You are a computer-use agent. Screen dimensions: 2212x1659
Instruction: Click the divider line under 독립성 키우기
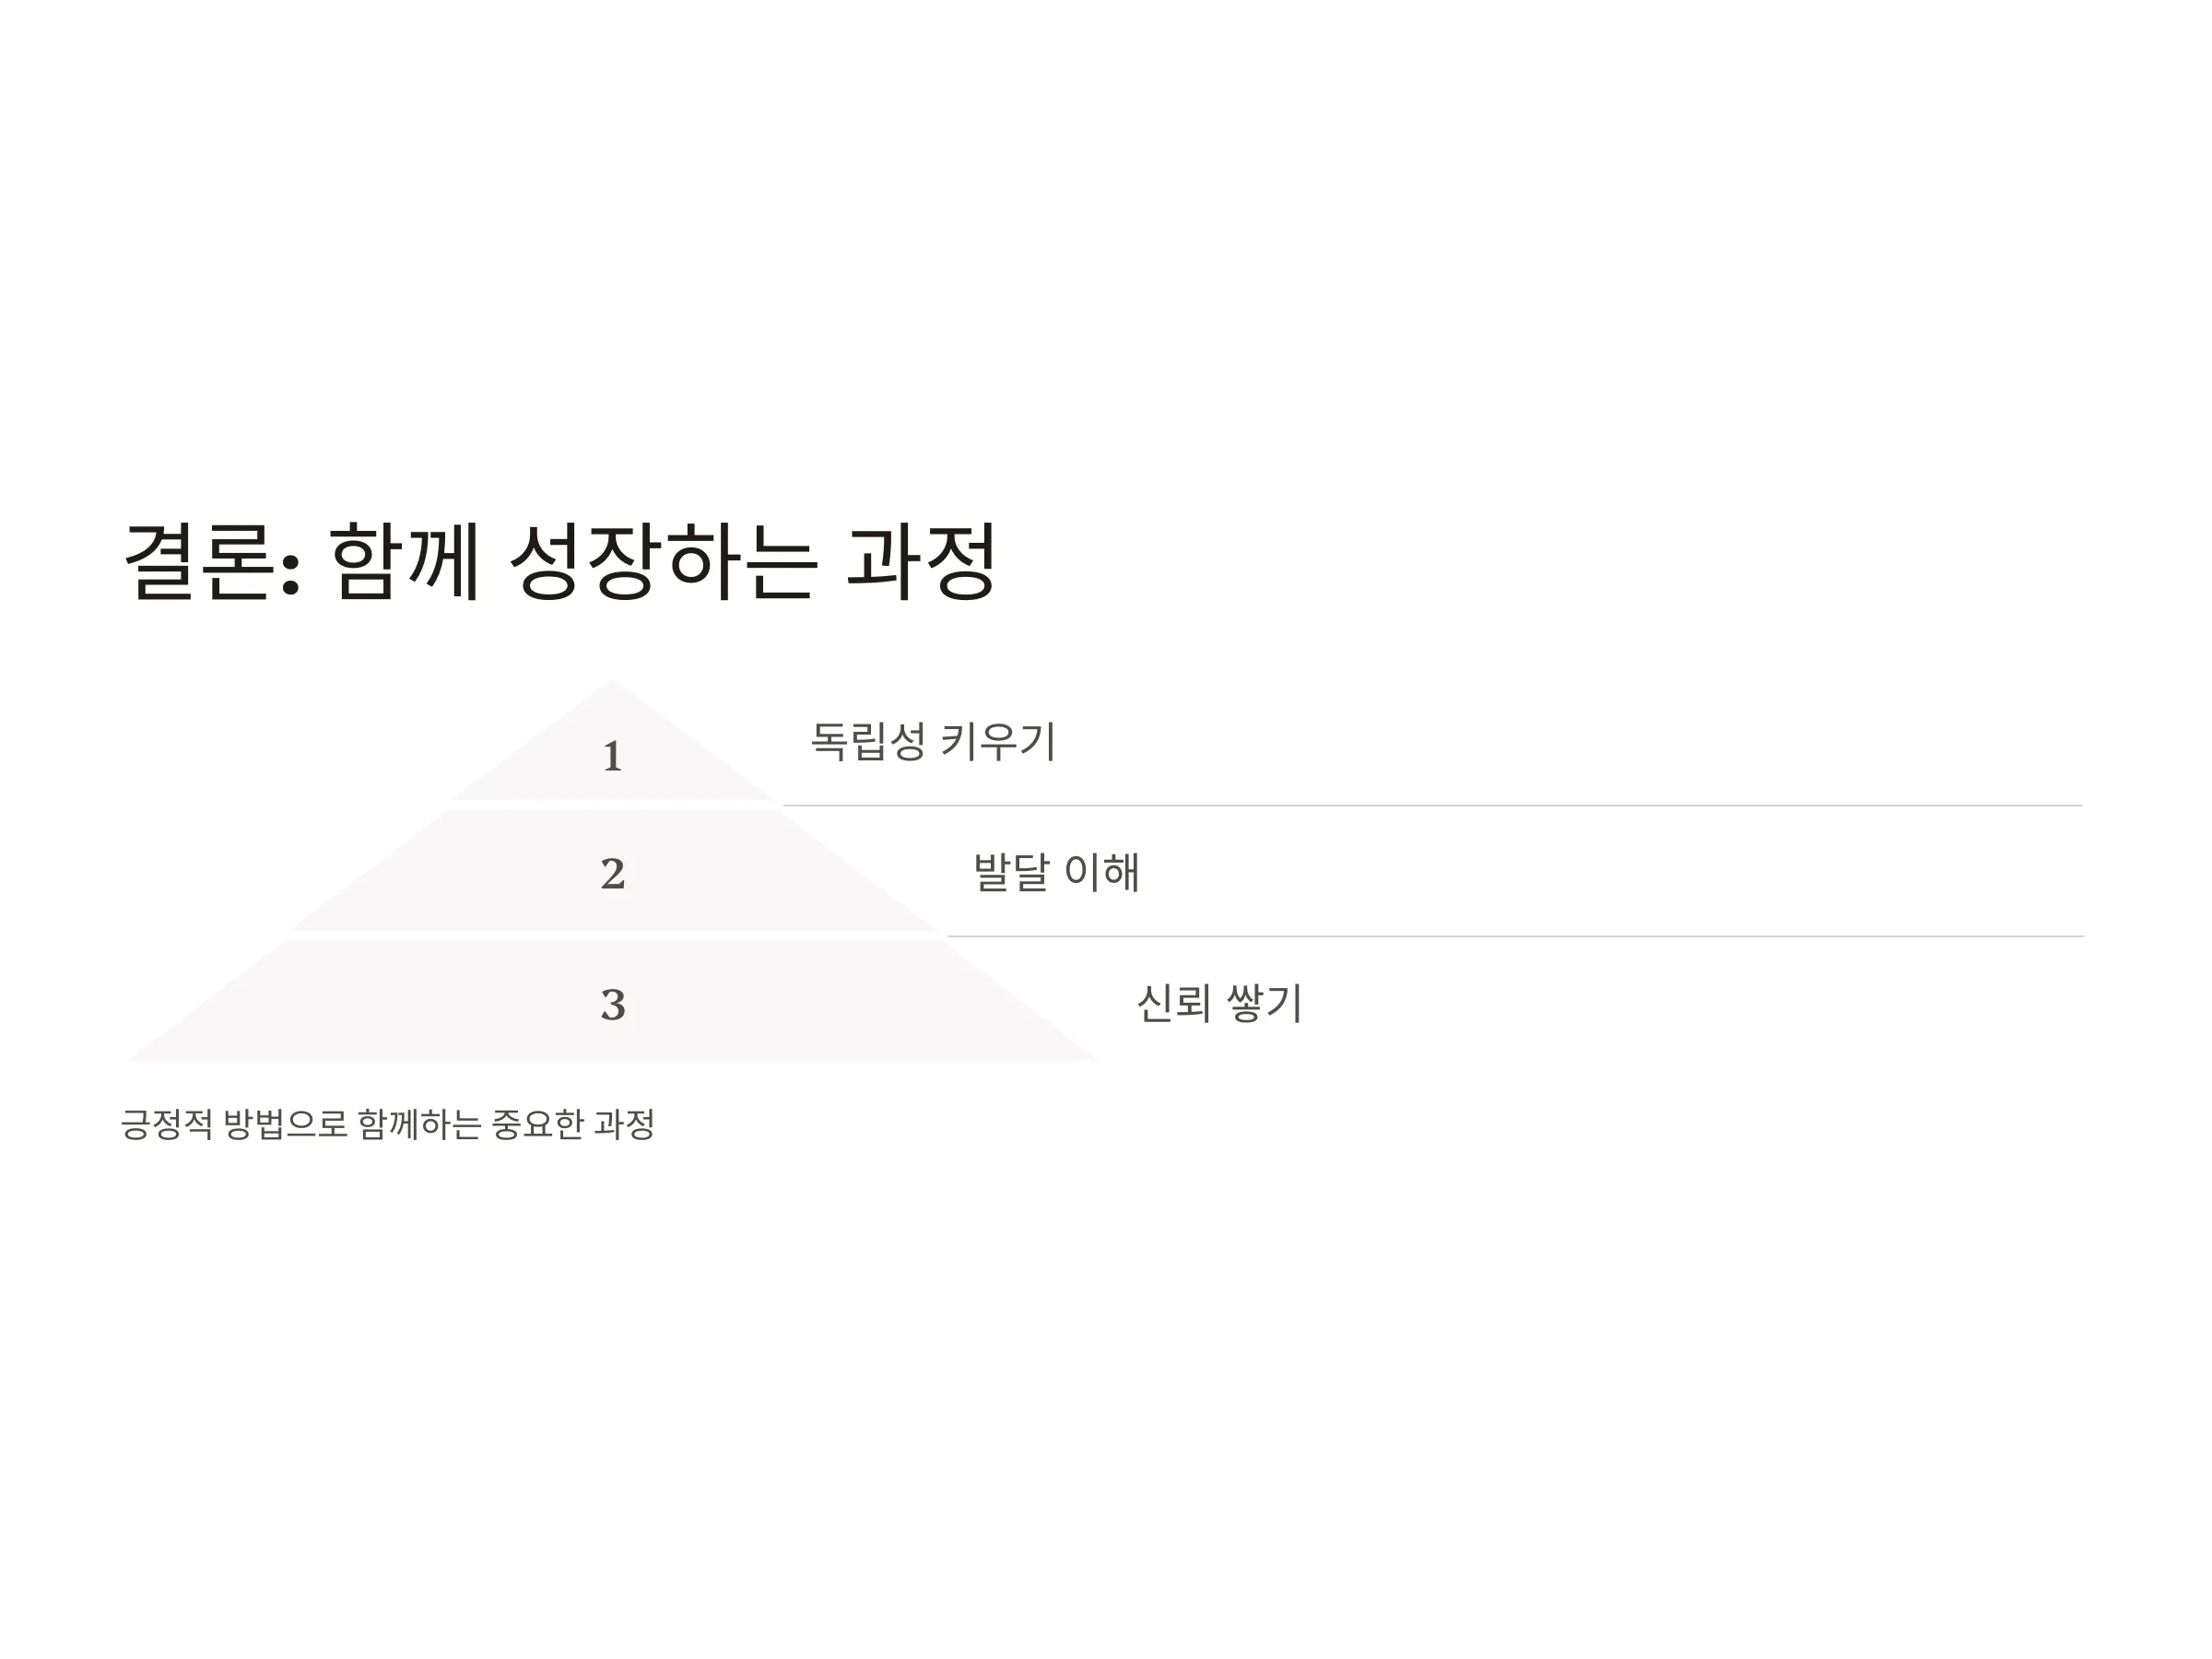pos(1432,805)
